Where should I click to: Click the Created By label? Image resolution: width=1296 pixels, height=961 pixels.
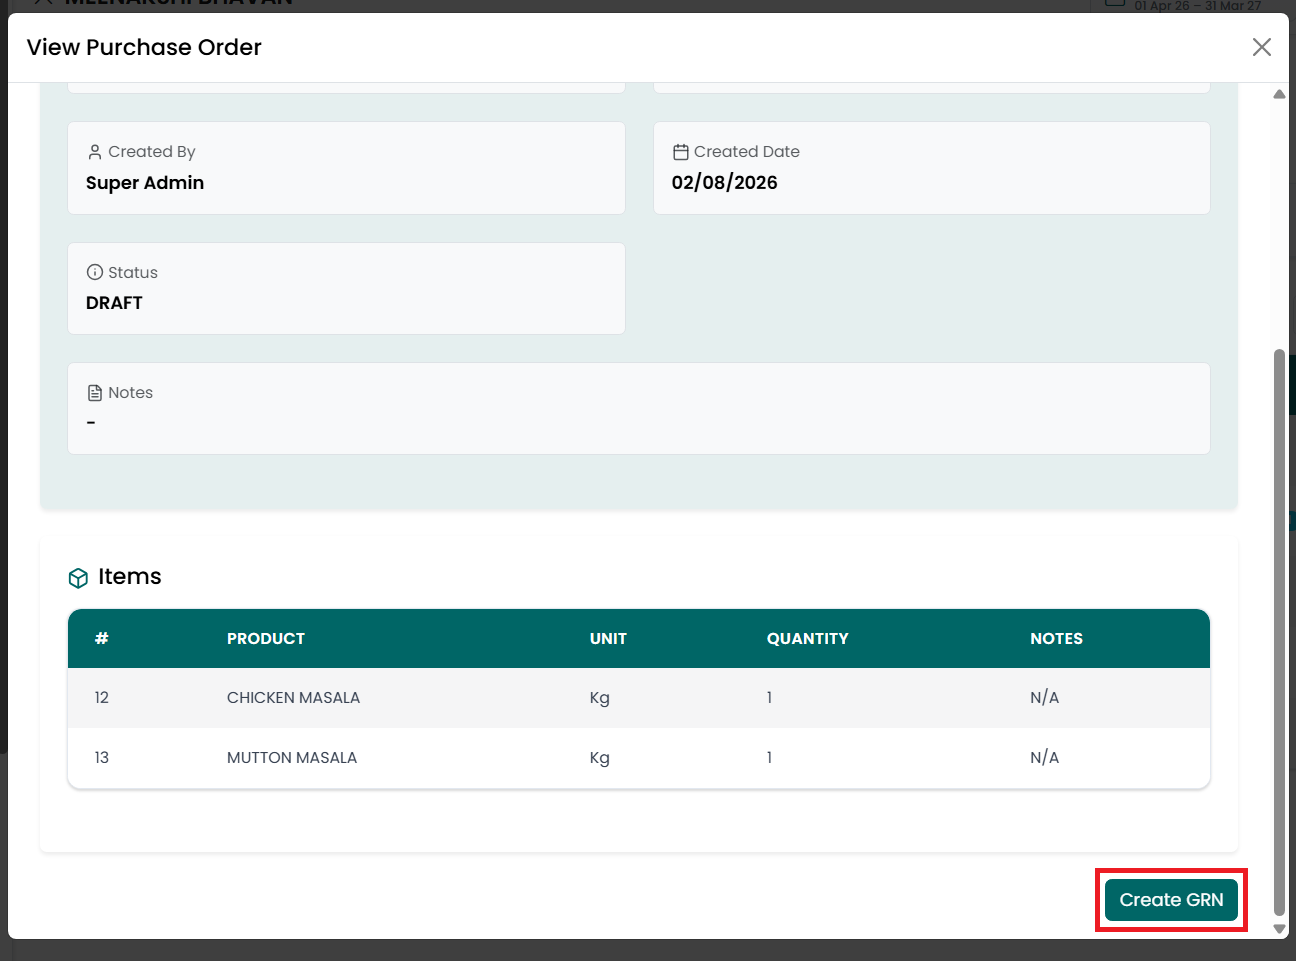pos(152,152)
